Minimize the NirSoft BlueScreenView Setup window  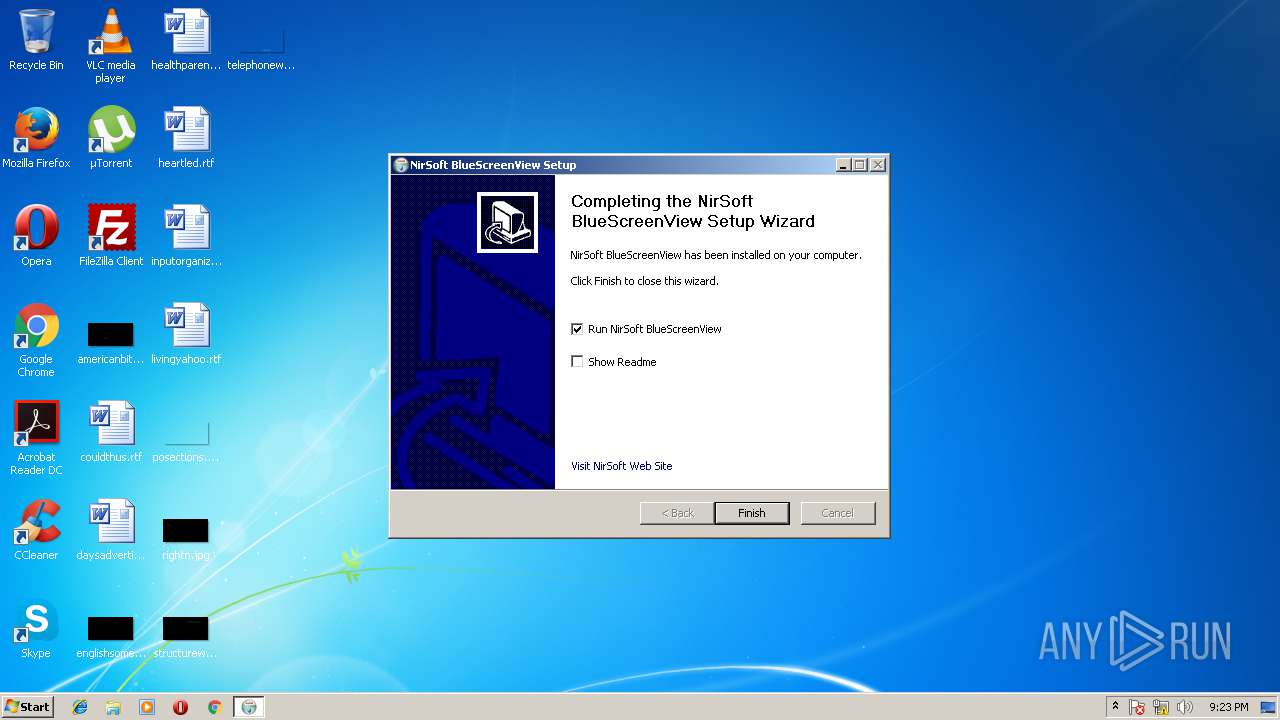pyautogui.click(x=843, y=165)
